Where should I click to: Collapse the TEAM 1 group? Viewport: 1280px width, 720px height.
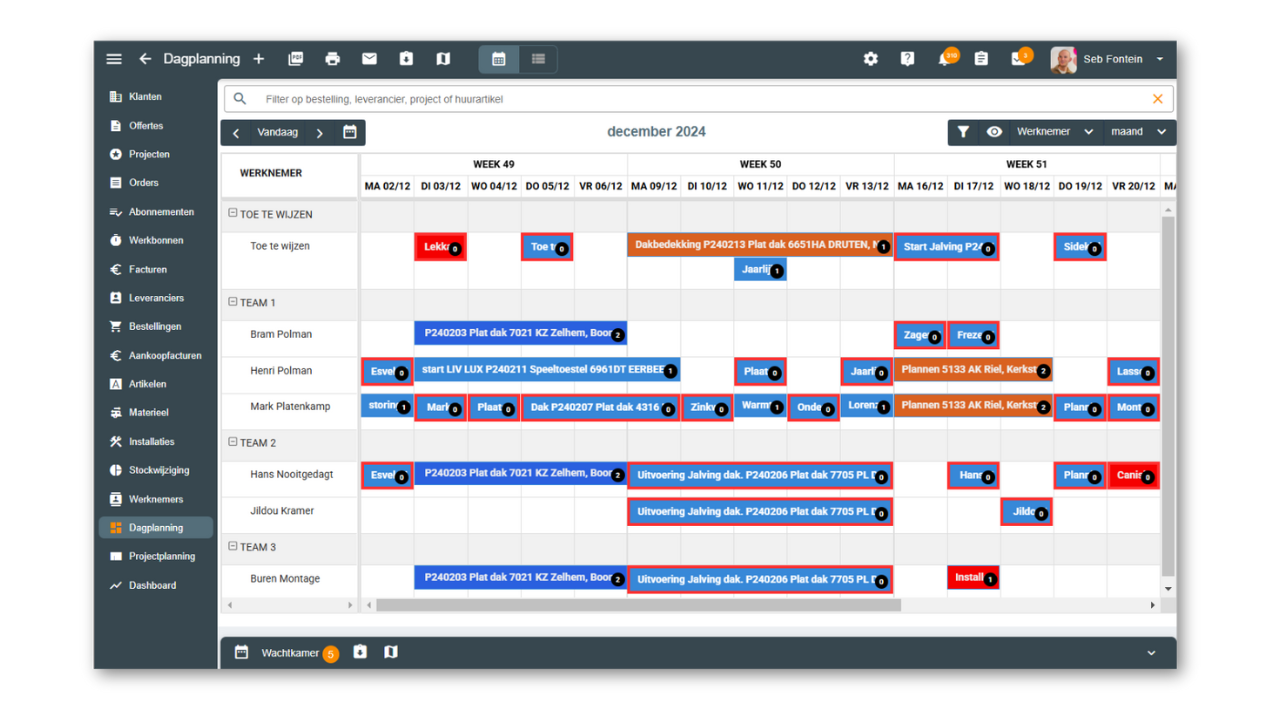click(231, 302)
